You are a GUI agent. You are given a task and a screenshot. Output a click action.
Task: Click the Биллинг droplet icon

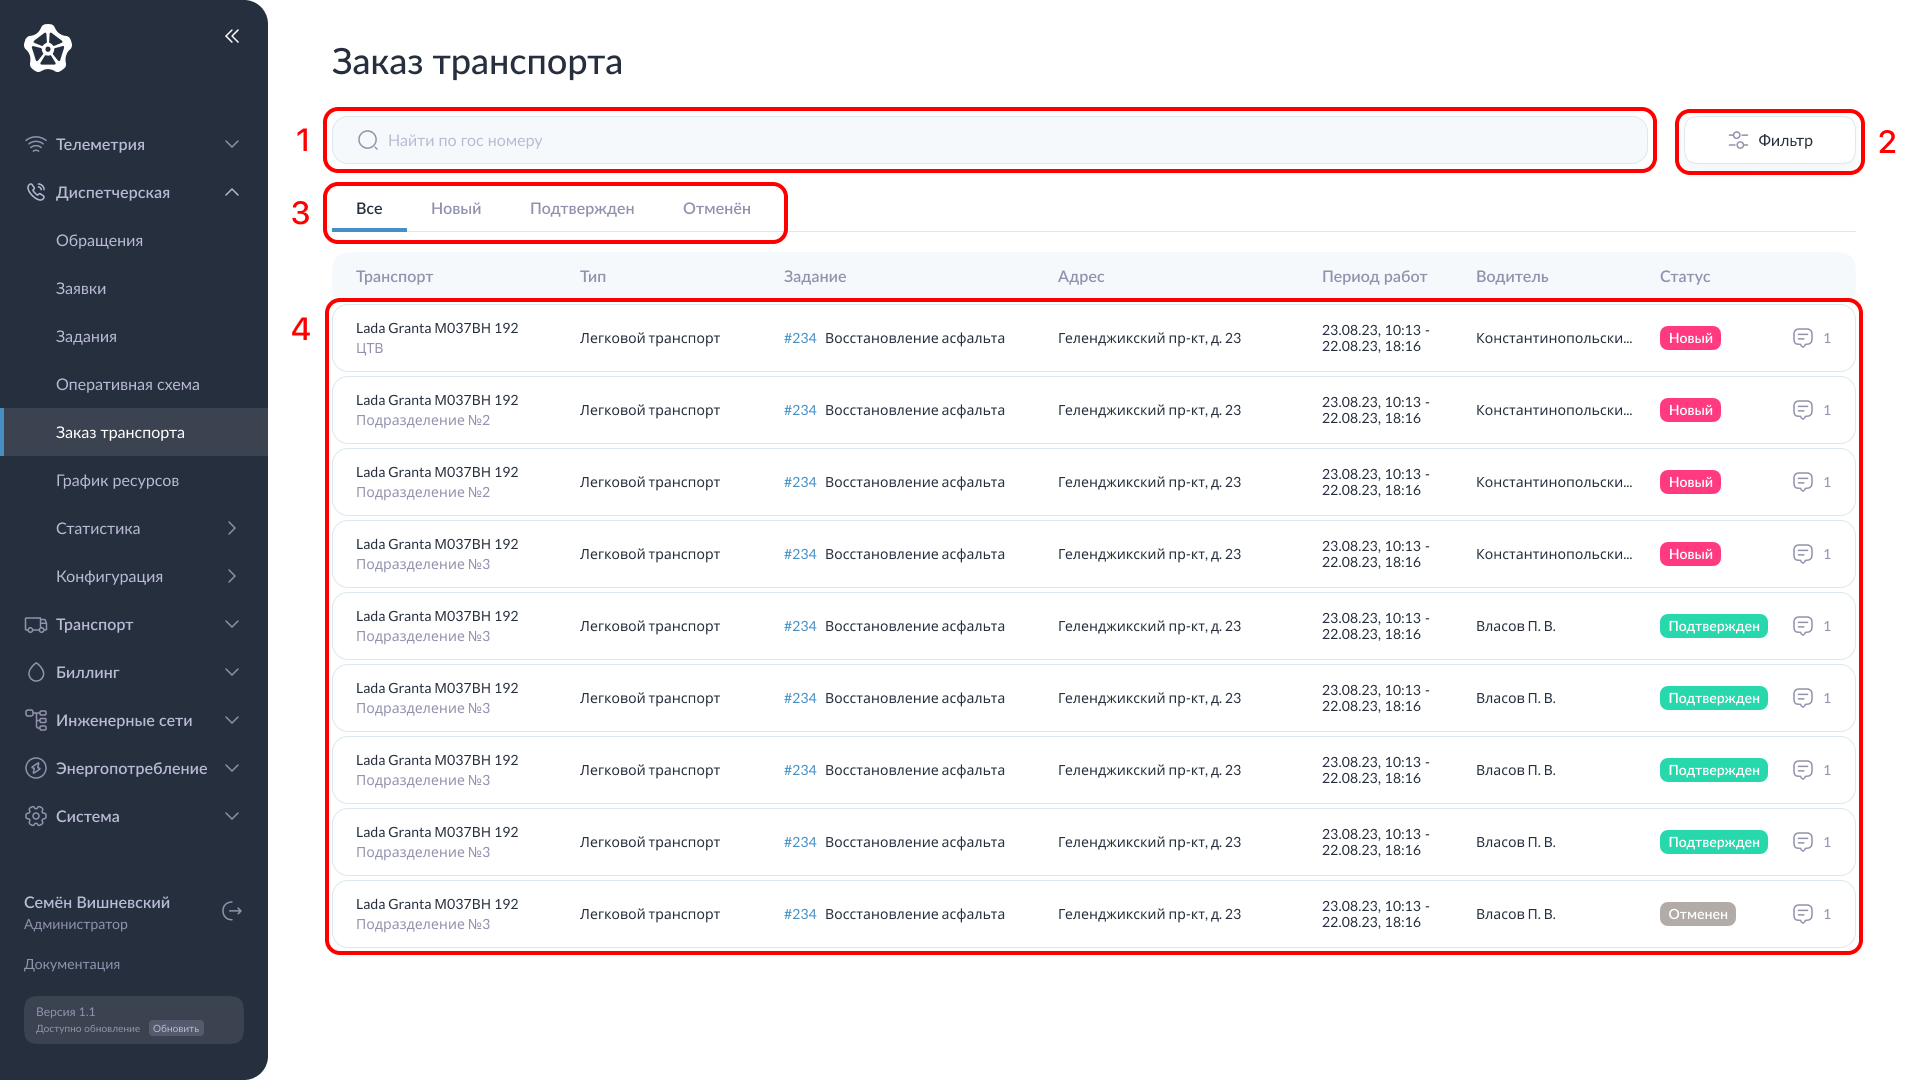coord(36,672)
